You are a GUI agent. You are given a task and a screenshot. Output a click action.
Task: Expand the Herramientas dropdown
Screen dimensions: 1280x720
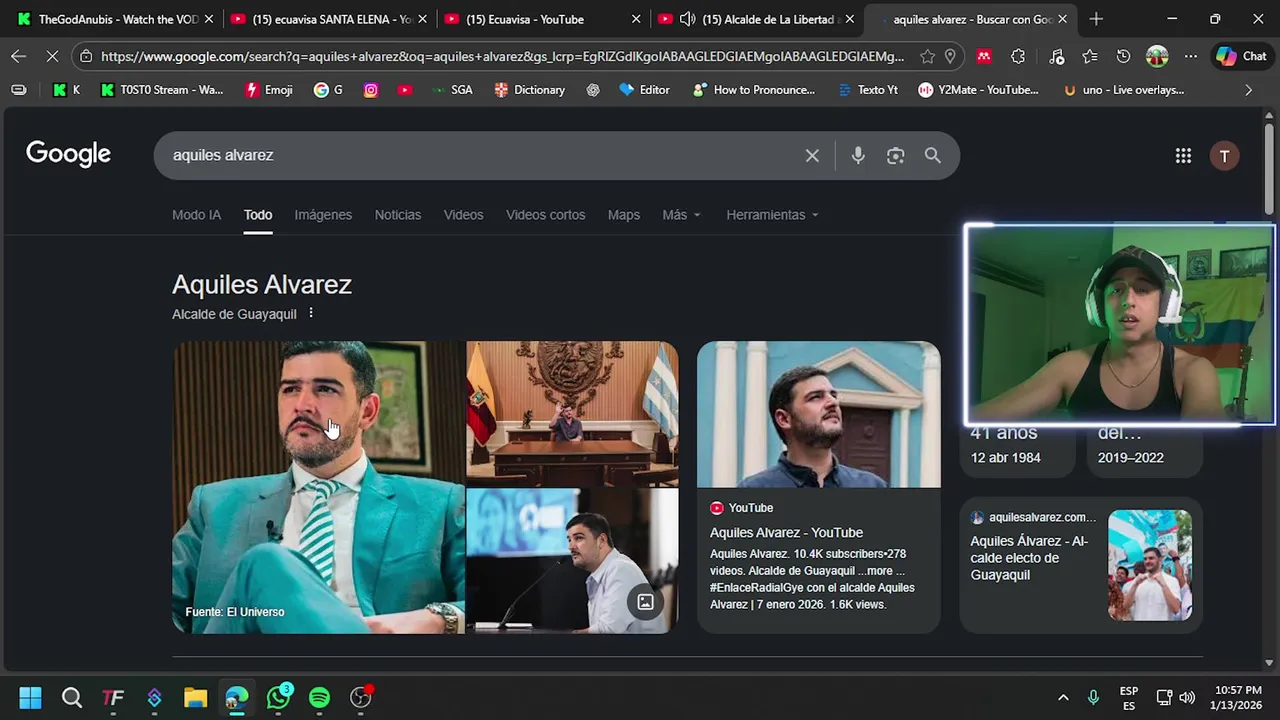(772, 215)
